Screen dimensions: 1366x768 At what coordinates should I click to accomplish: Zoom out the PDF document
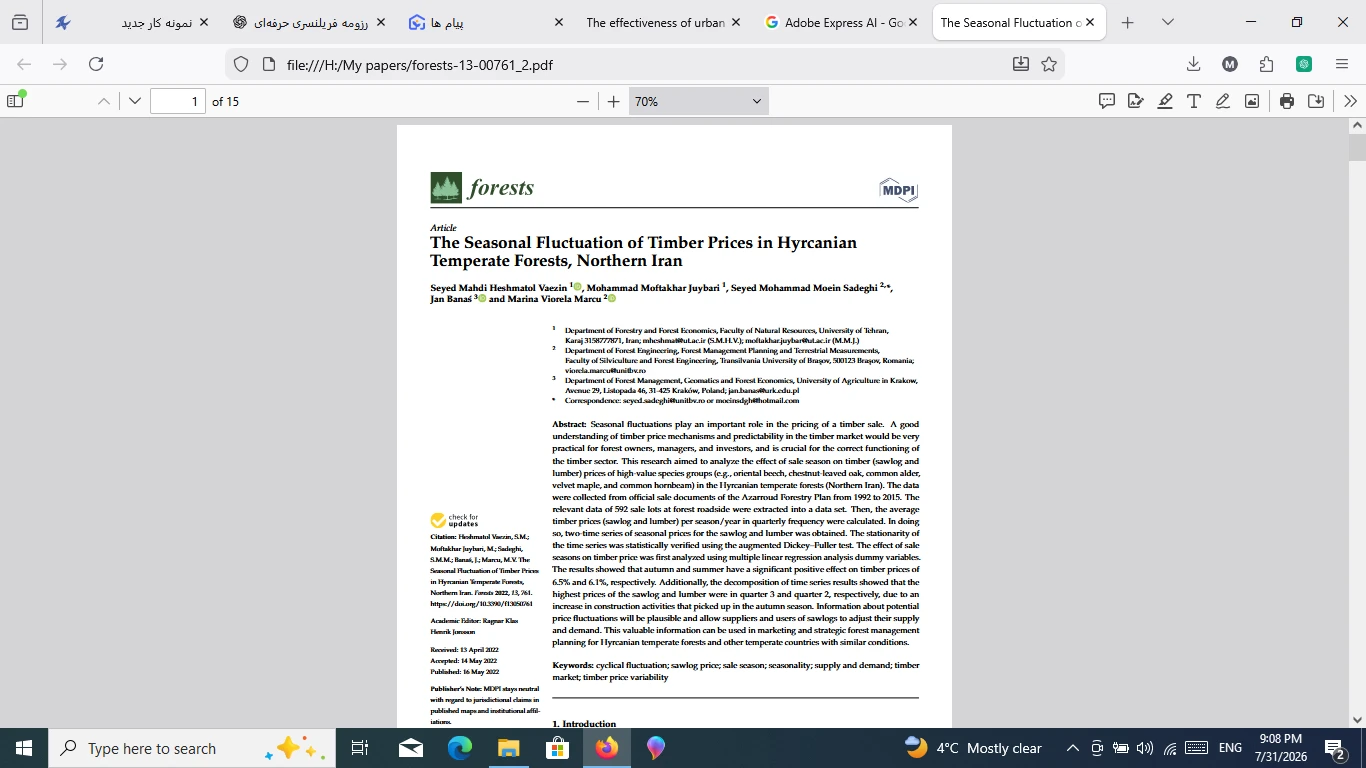click(583, 101)
